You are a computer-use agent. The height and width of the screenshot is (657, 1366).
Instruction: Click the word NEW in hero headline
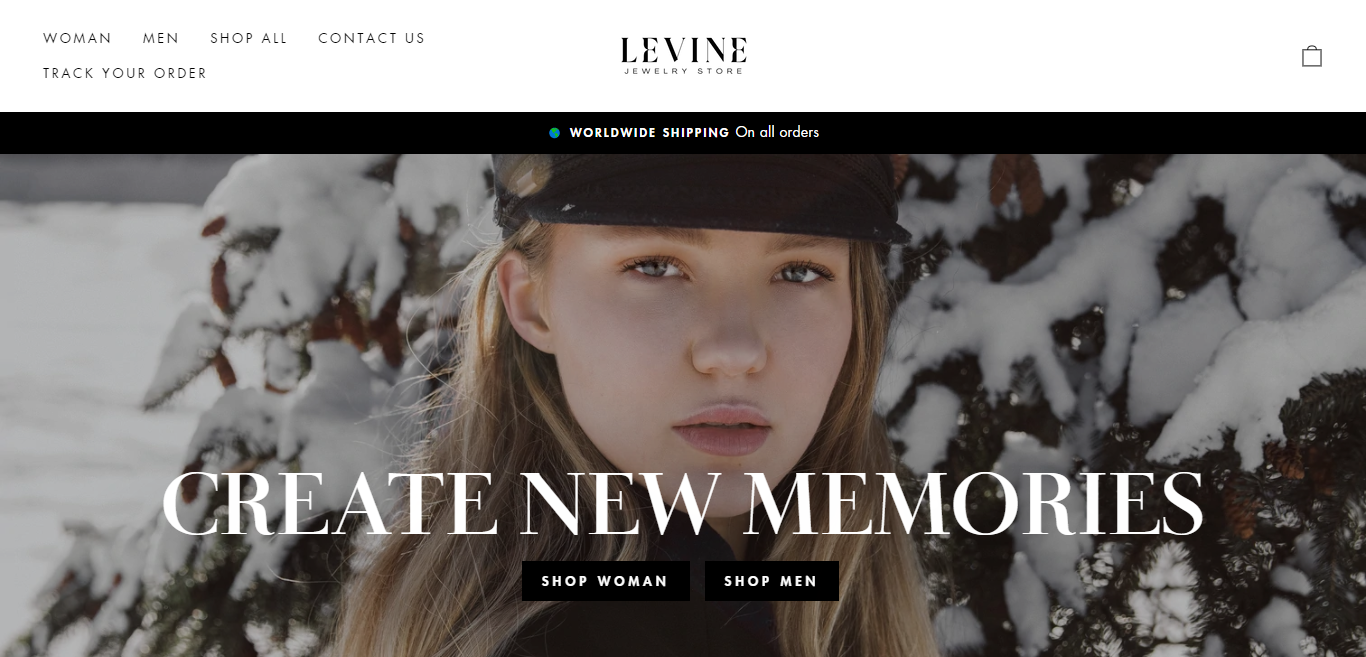(621, 504)
